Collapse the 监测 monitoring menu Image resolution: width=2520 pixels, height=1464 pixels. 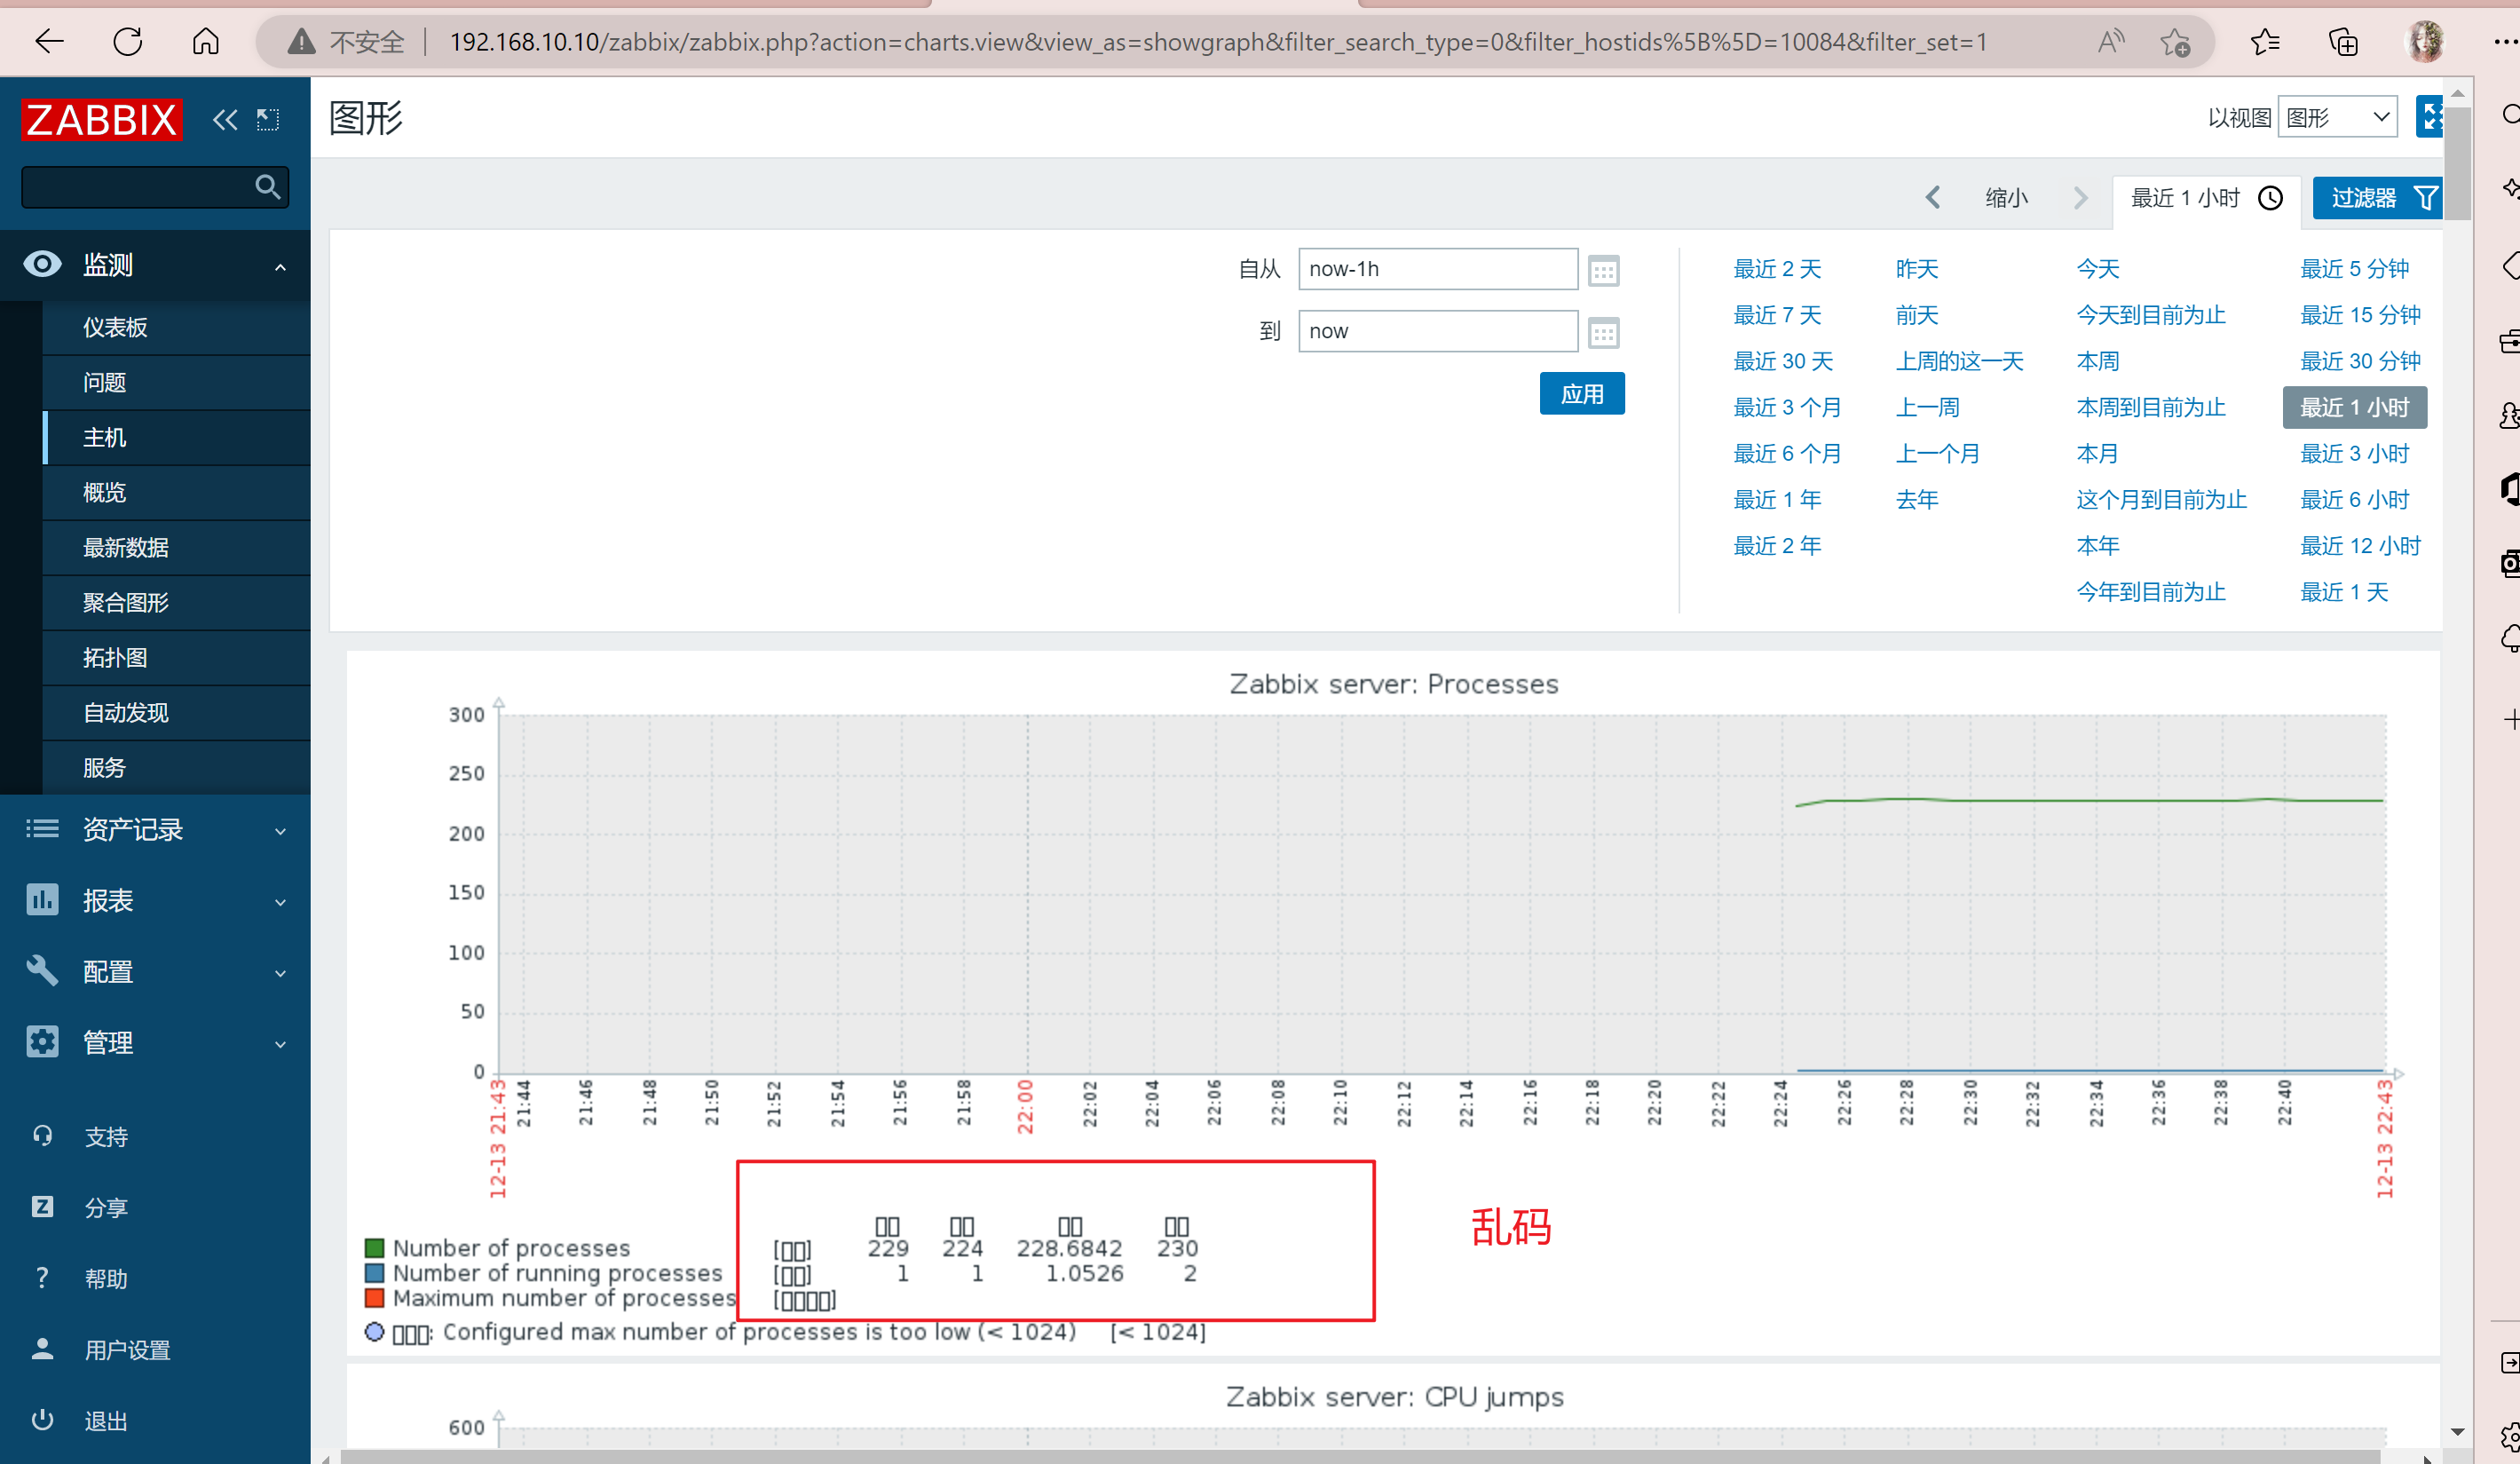(155, 265)
